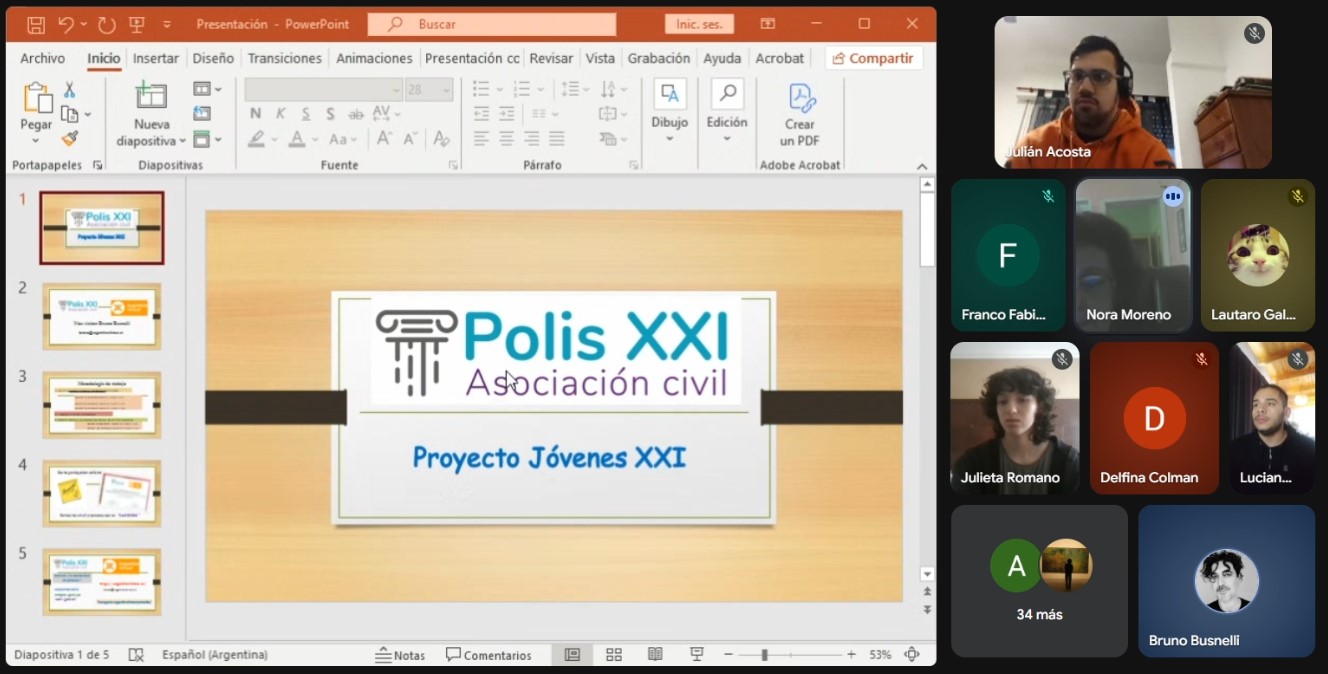This screenshot has width=1328, height=674.
Task: Click in the Buscar search box
Action: click(492, 24)
